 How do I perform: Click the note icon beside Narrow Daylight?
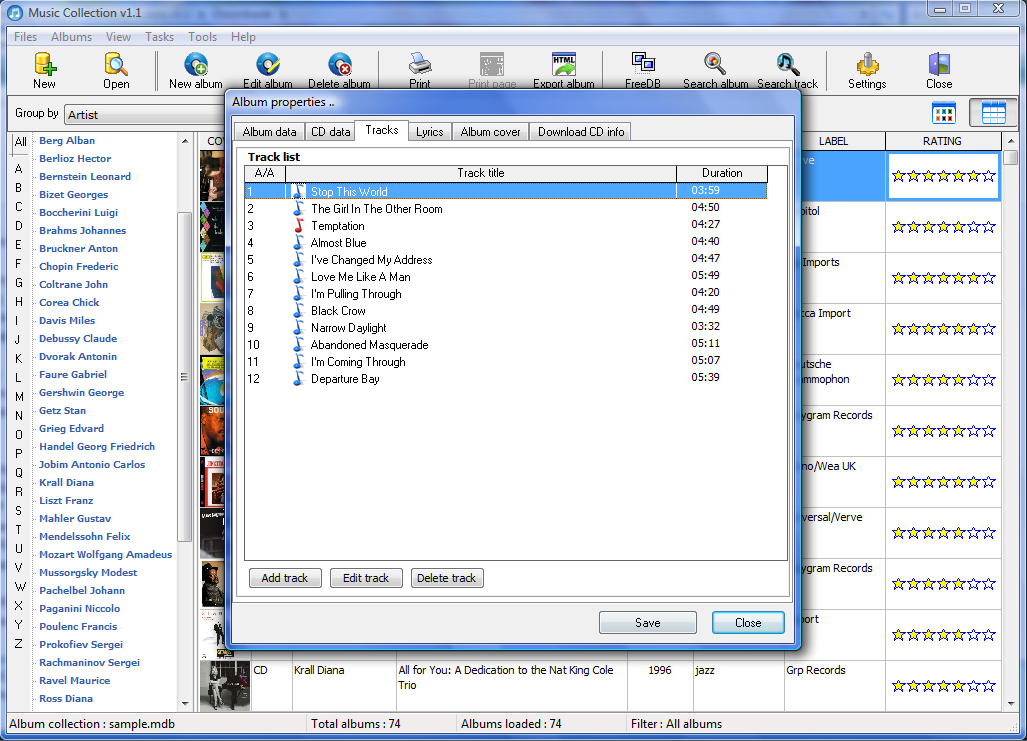[299, 328]
